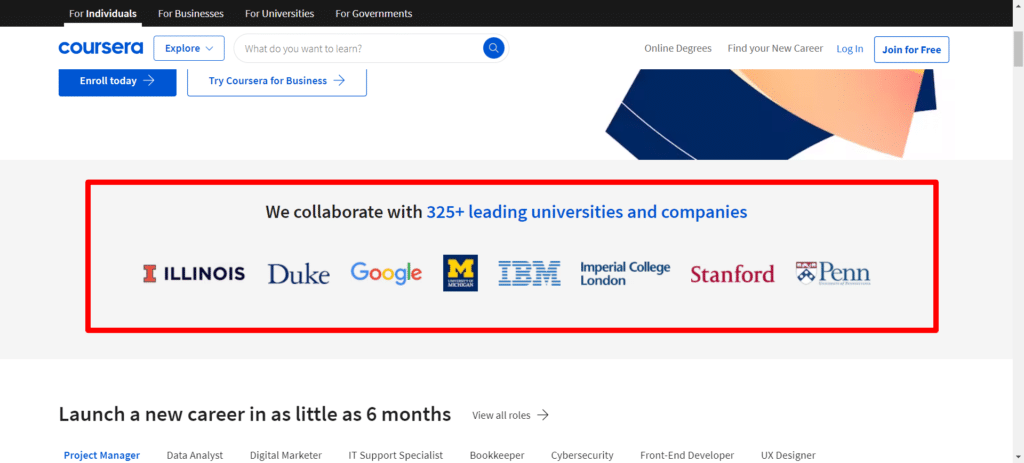
Task: Open the Imperial College London logo
Action: click(625, 274)
